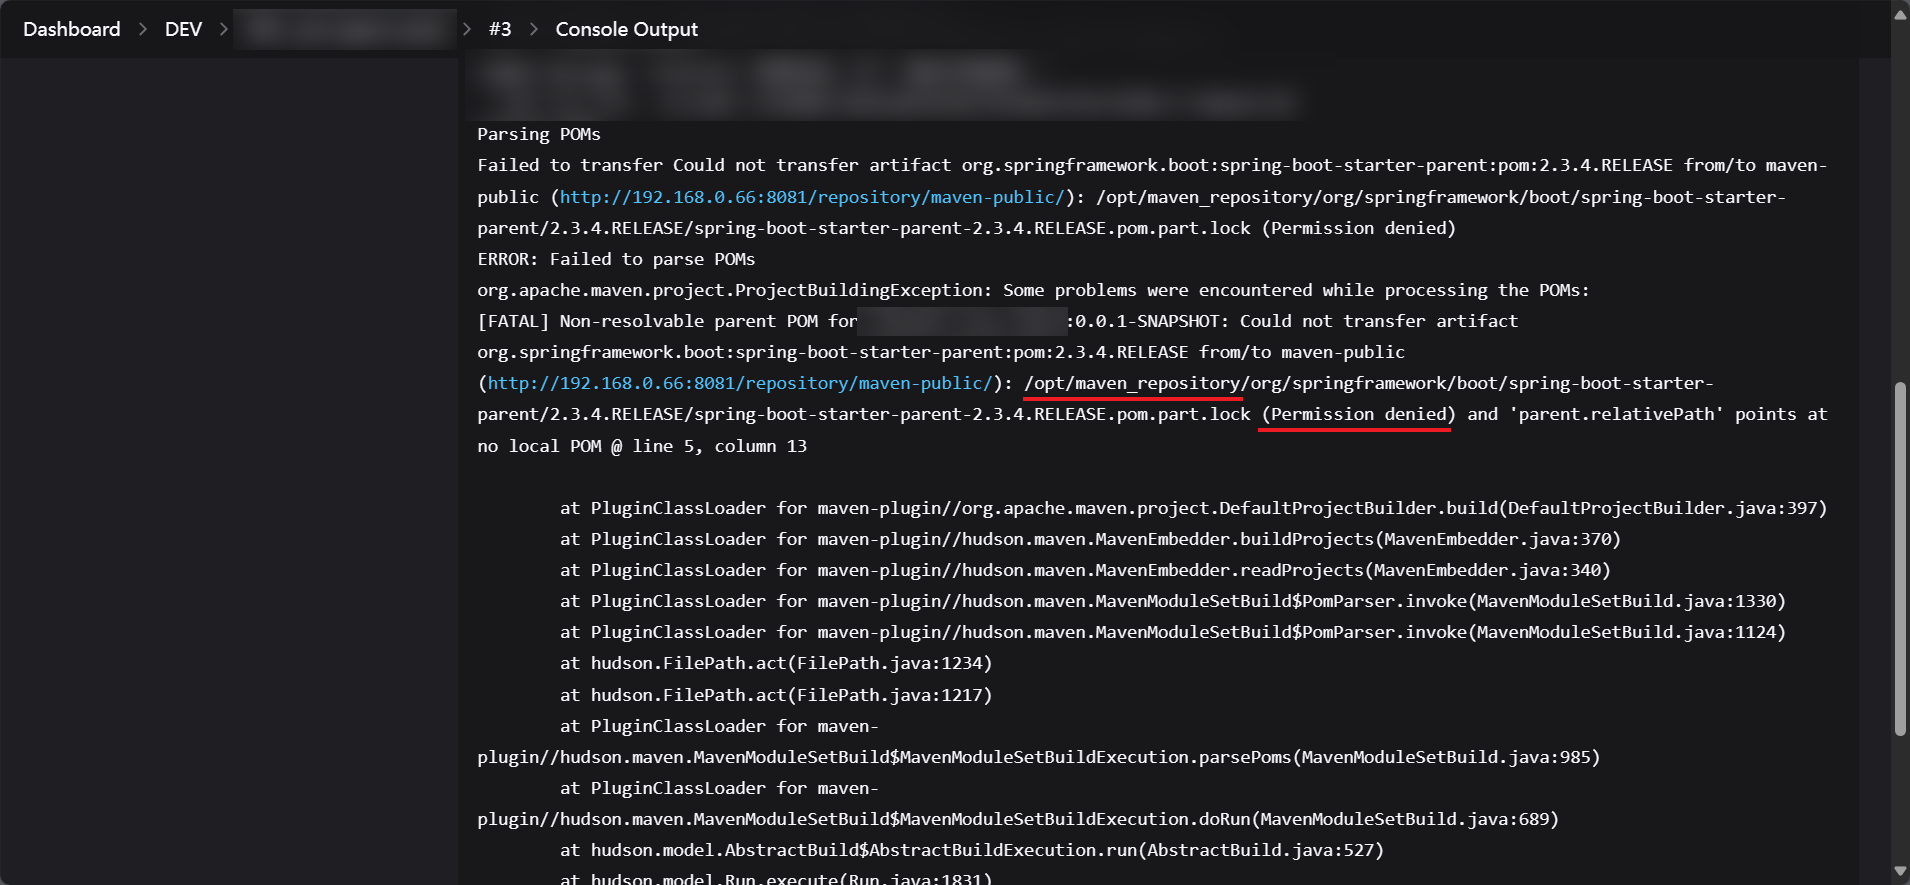
Task: Expand the chevron before #3
Action: [x=467, y=29]
